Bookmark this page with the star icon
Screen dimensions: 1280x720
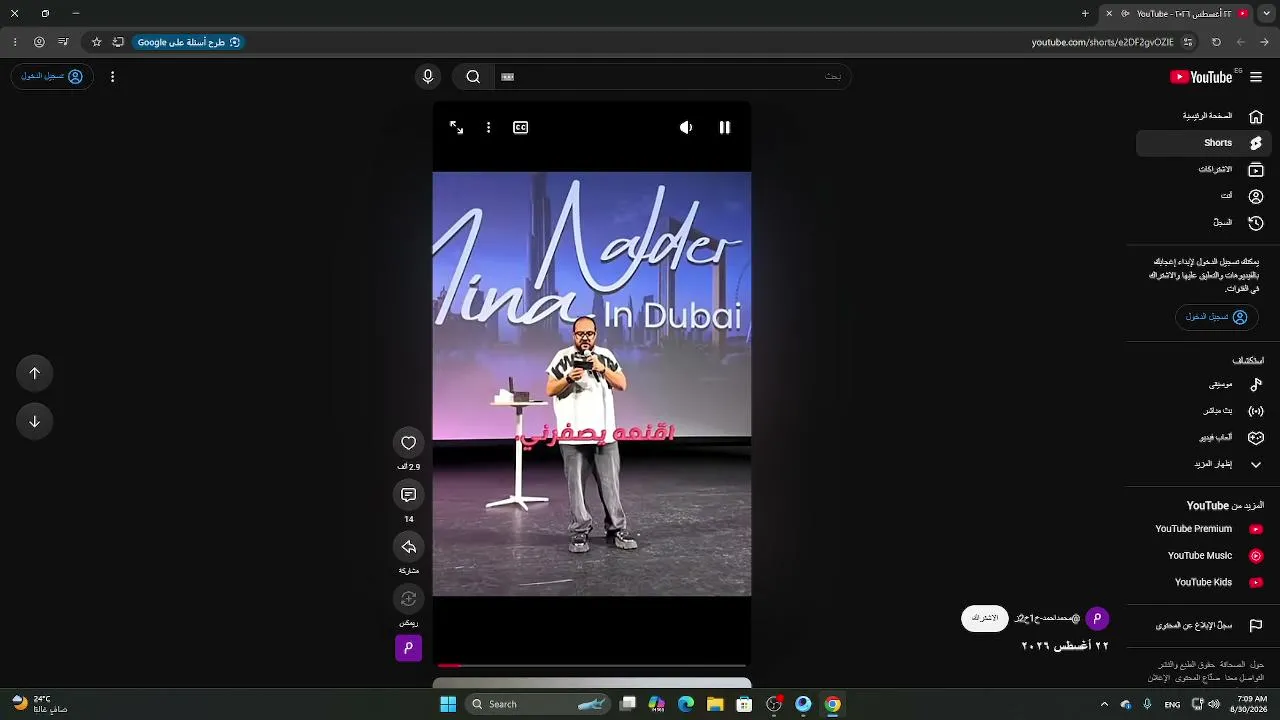click(x=96, y=42)
